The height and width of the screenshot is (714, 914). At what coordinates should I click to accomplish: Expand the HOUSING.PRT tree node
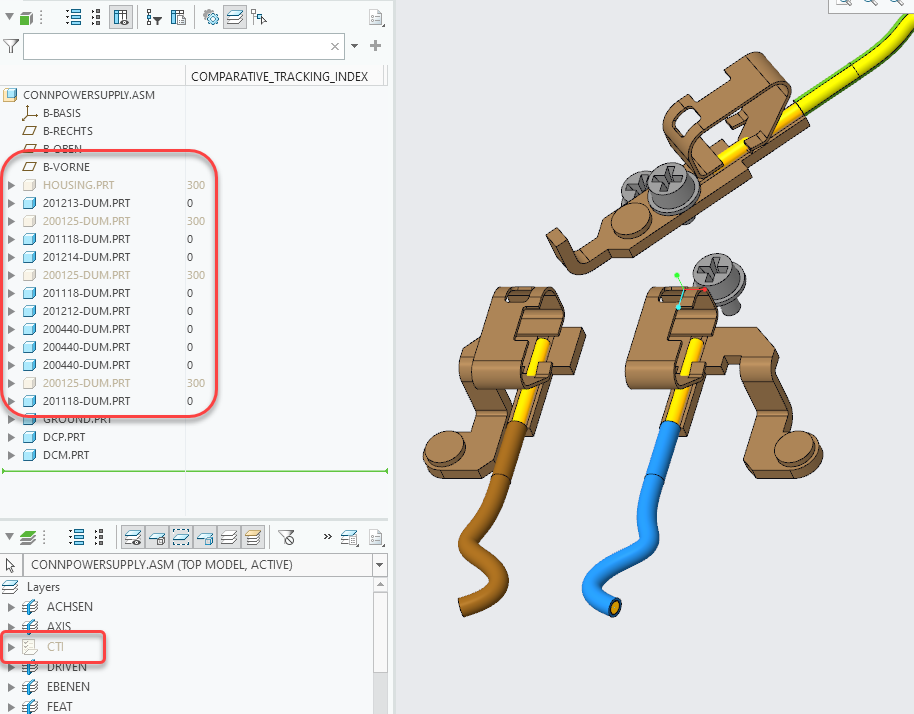pyautogui.click(x=11, y=185)
